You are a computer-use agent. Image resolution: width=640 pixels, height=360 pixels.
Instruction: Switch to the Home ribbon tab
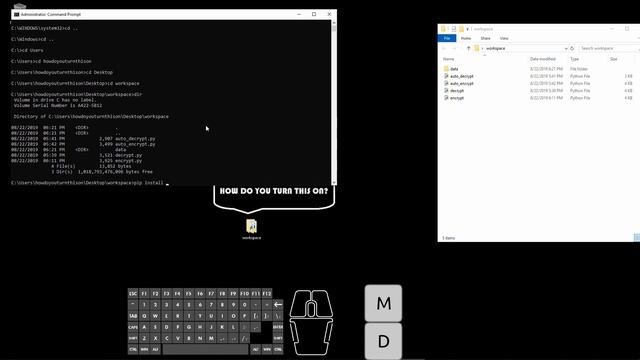click(466, 38)
